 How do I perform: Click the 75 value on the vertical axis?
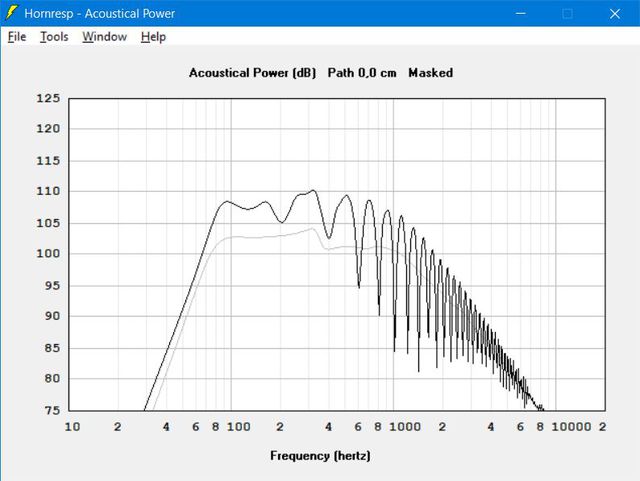pos(48,410)
